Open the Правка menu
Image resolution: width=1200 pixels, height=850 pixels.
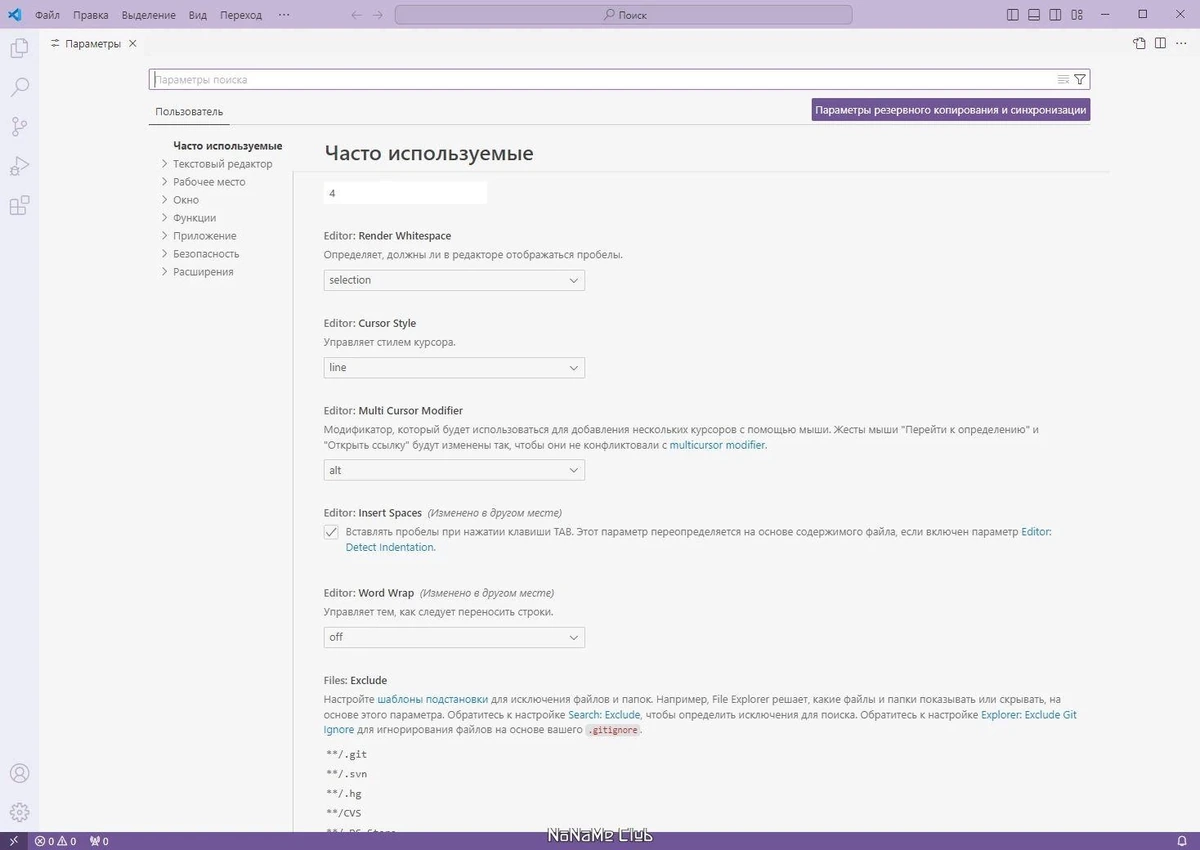tap(91, 15)
